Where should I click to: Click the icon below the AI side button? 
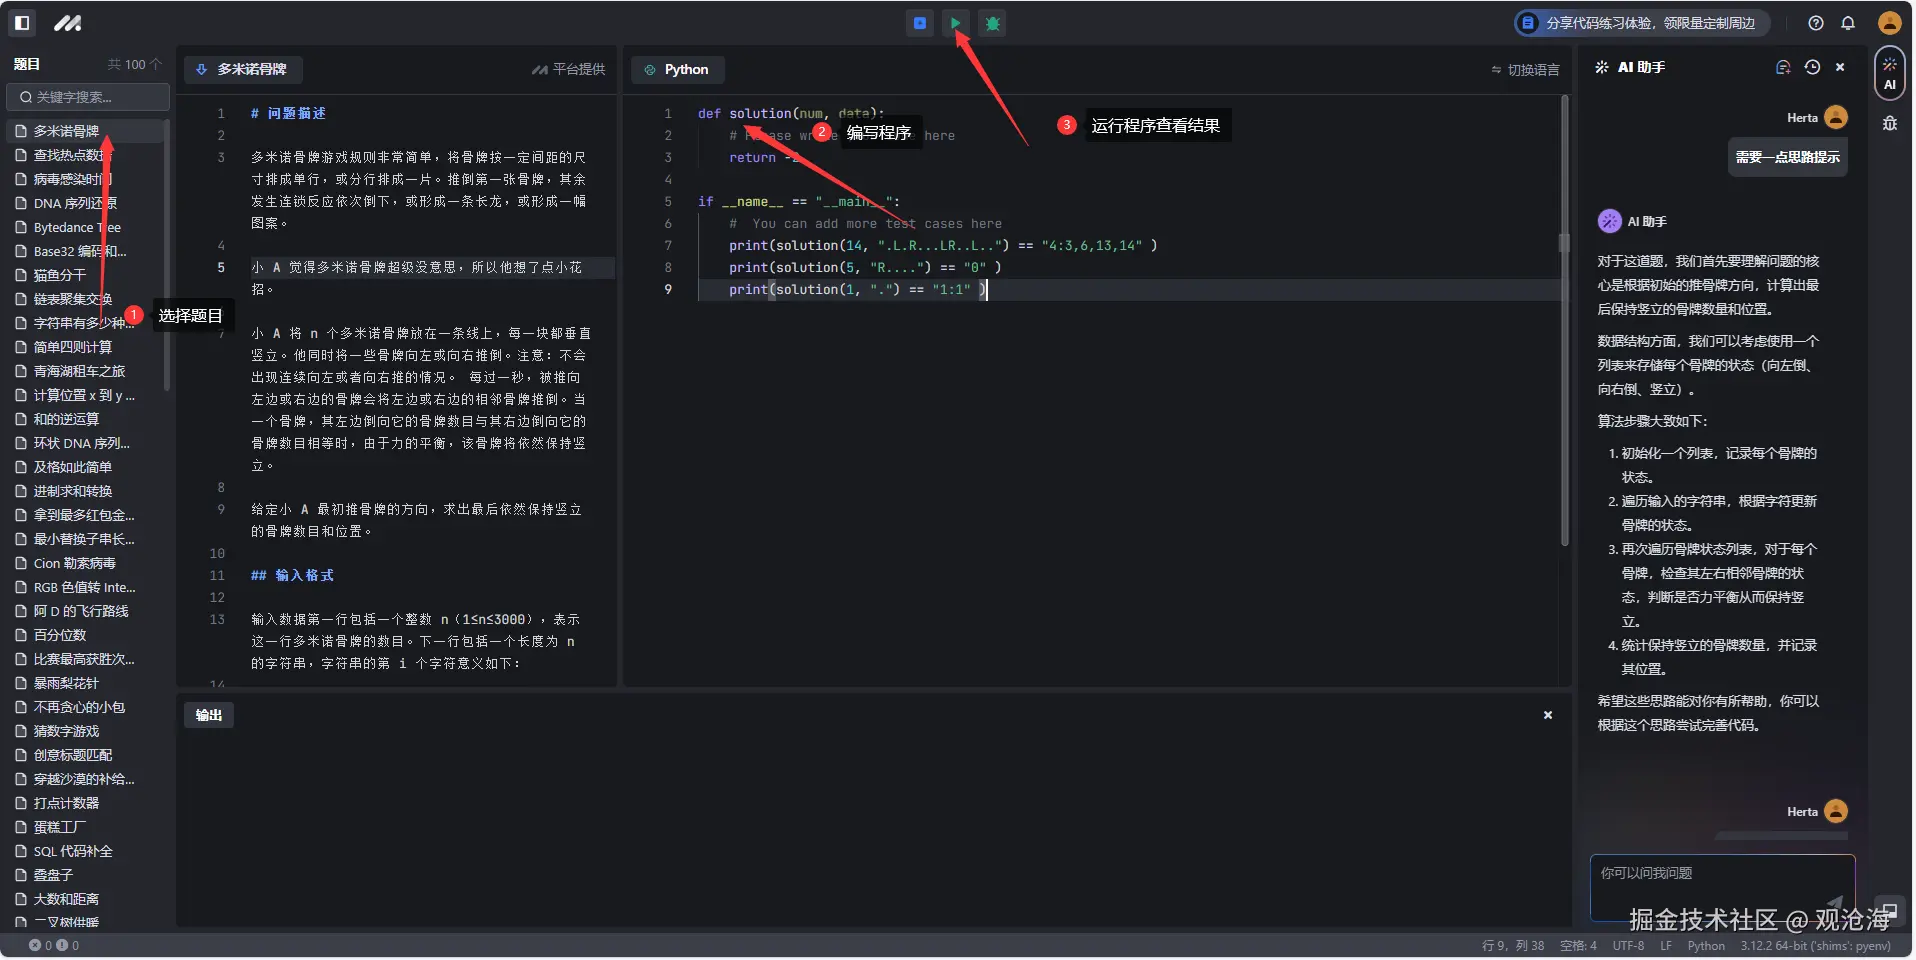(1889, 123)
